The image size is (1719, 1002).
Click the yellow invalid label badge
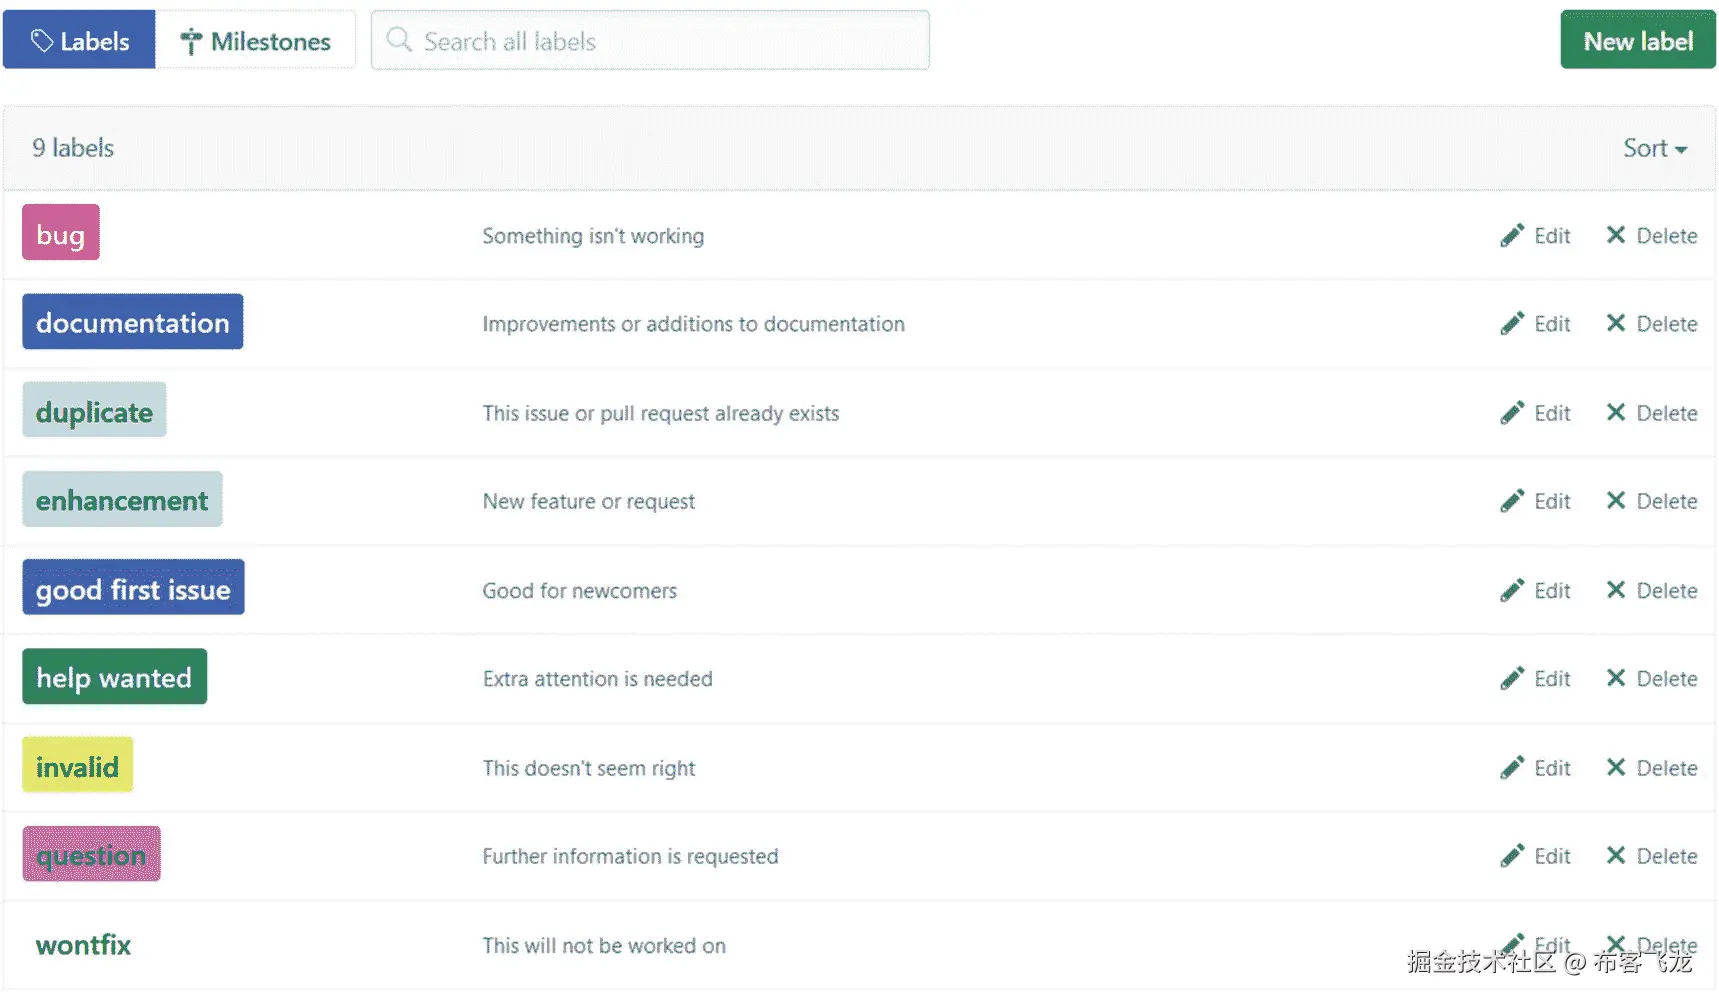point(77,766)
